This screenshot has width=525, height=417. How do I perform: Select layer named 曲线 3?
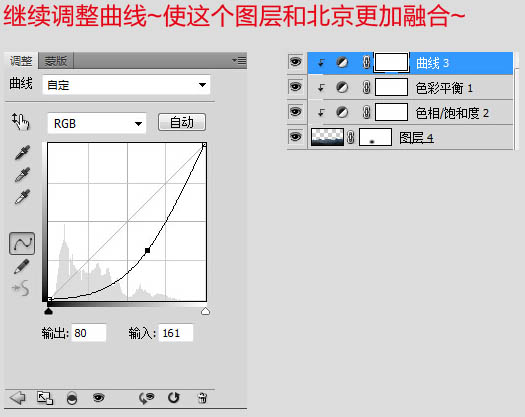432,63
